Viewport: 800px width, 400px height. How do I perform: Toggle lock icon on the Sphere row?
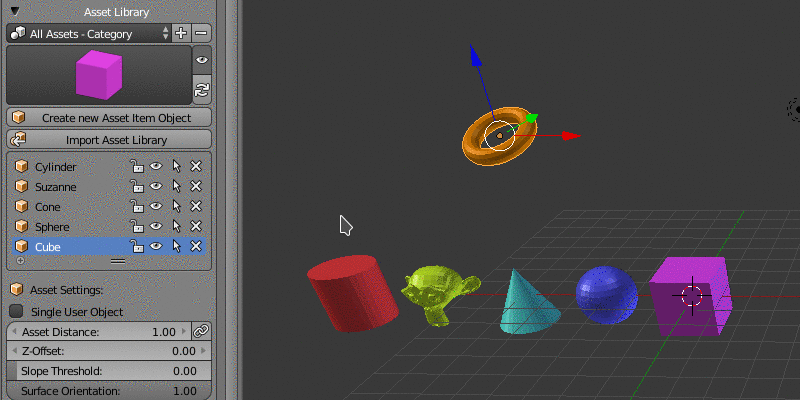pos(137,226)
